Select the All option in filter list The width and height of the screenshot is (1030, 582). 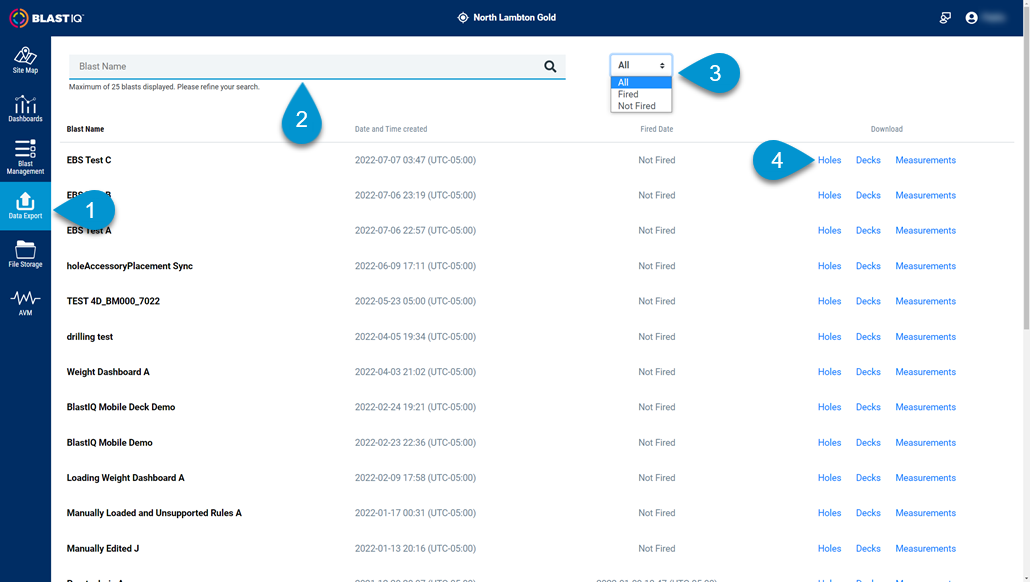[641, 82]
